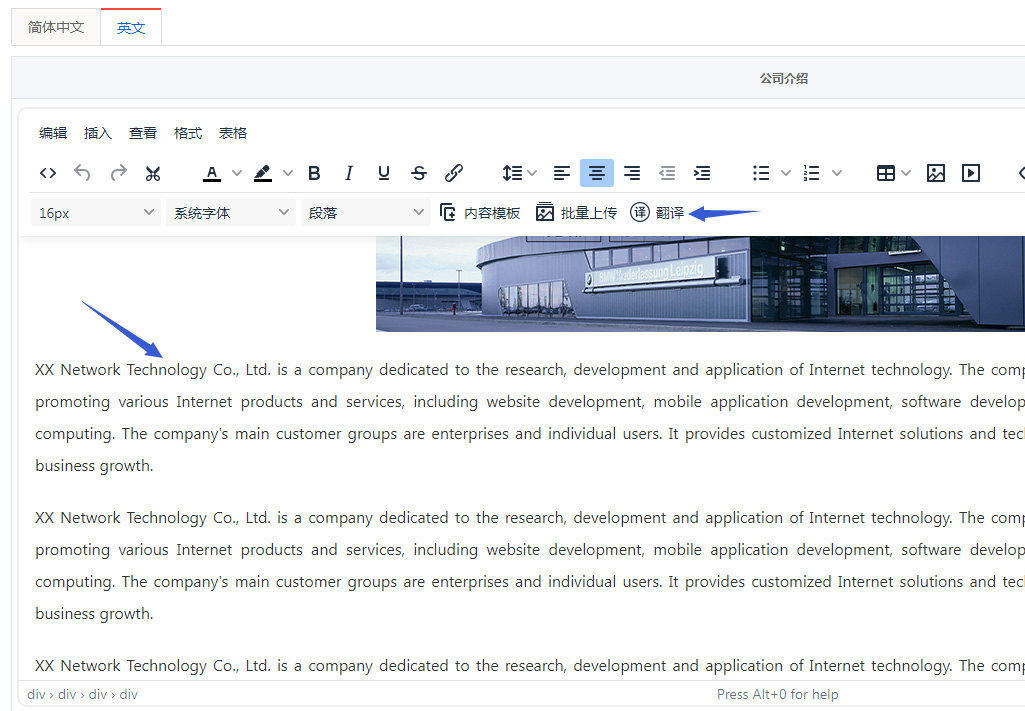Click the 批量上传 button

[x=576, y=212]
